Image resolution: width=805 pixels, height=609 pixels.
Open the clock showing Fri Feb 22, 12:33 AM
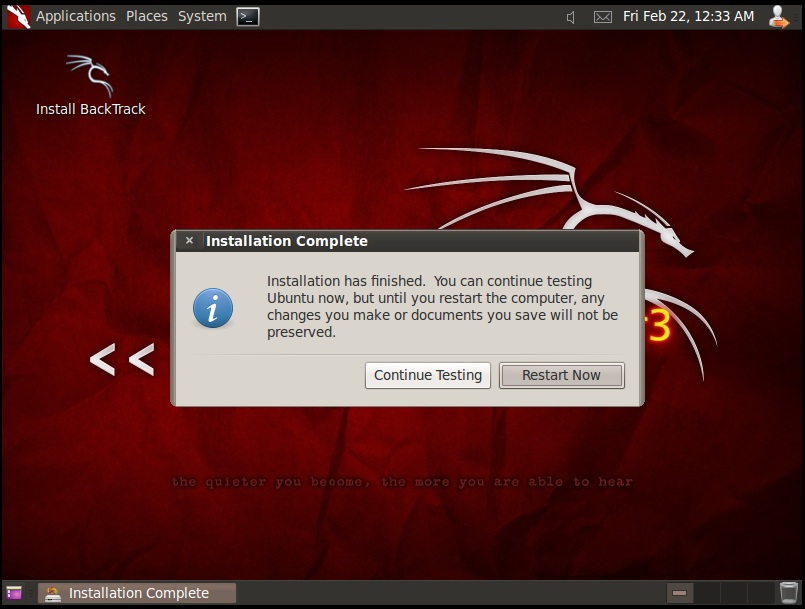688,16
